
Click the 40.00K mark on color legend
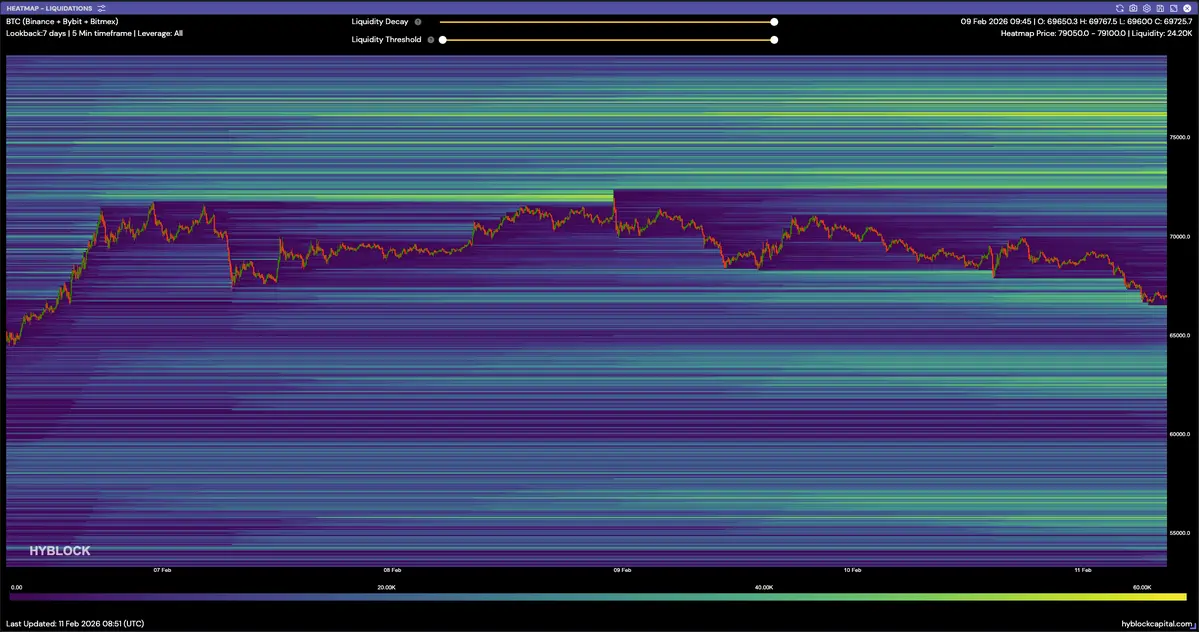click(x=764, y=587)
